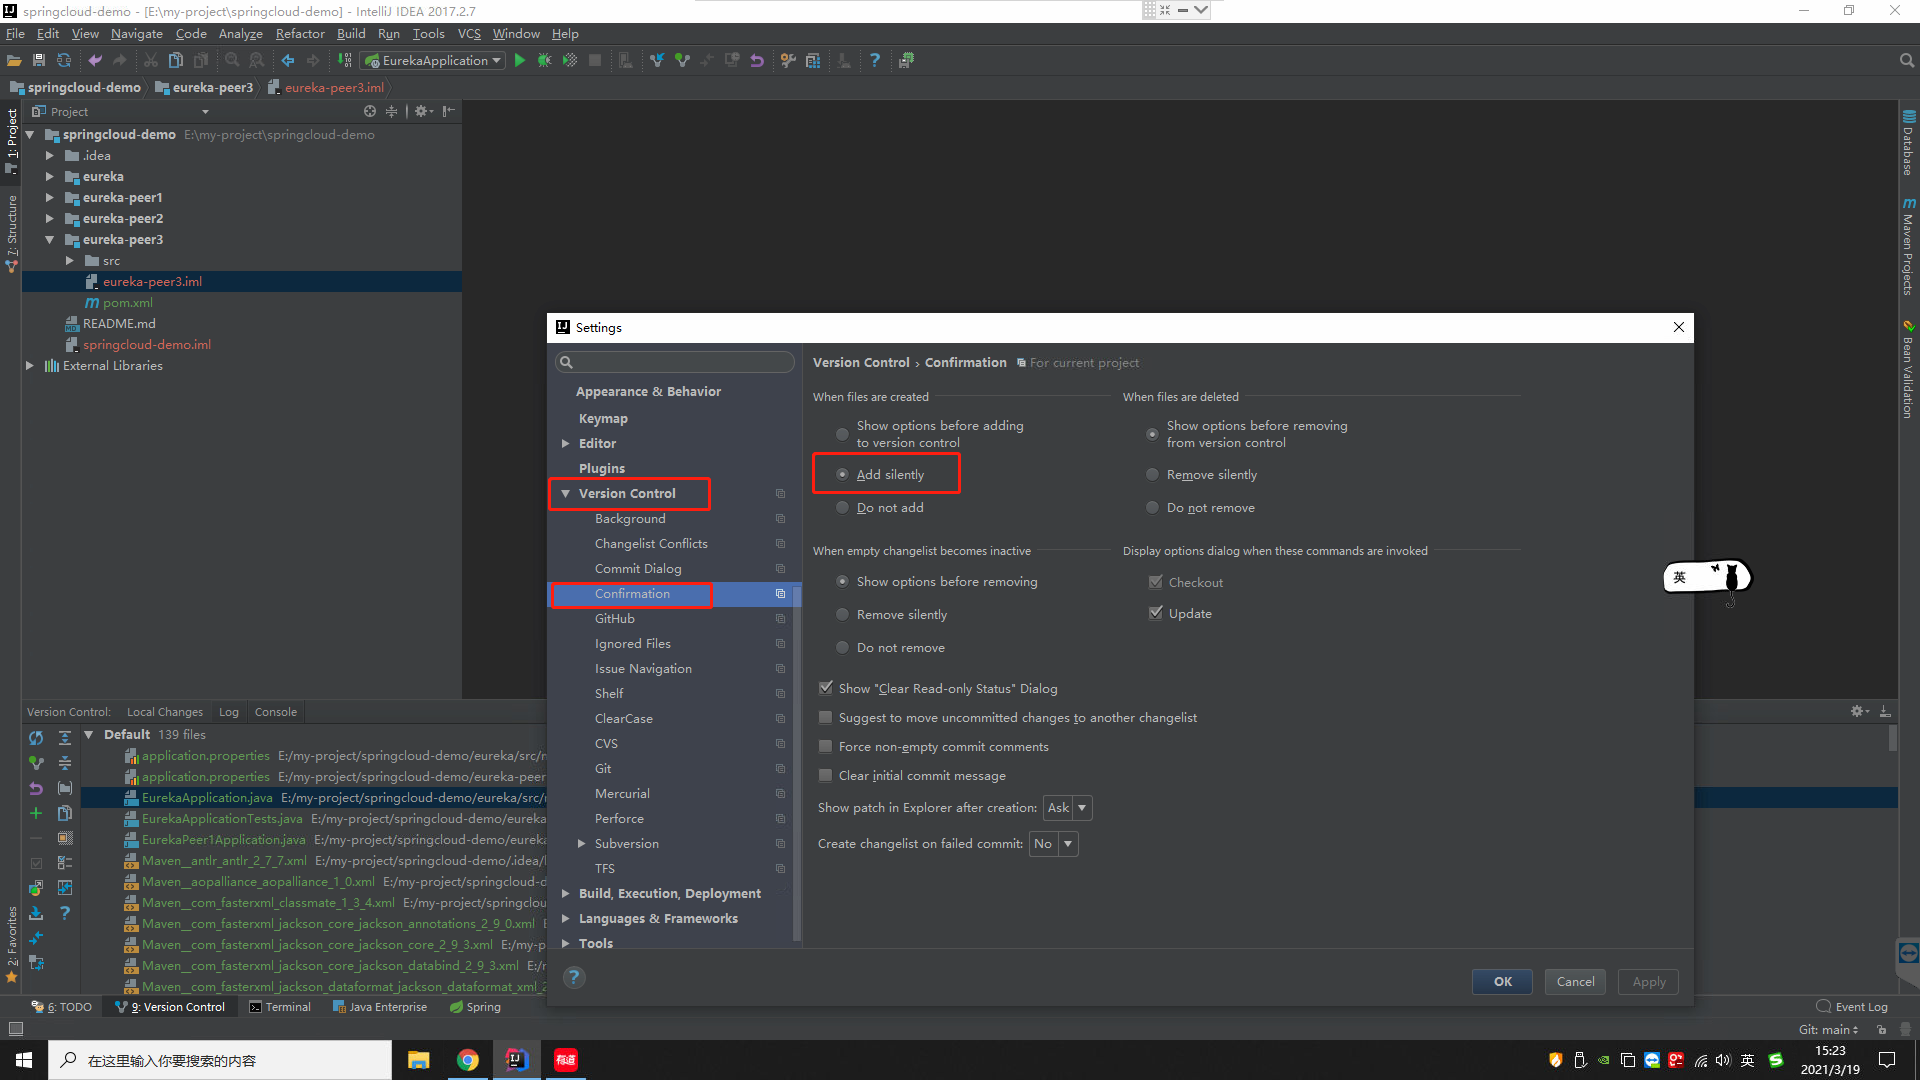
Task: Select 'Do not remove' under files deleted
Action: [1152, 507]
